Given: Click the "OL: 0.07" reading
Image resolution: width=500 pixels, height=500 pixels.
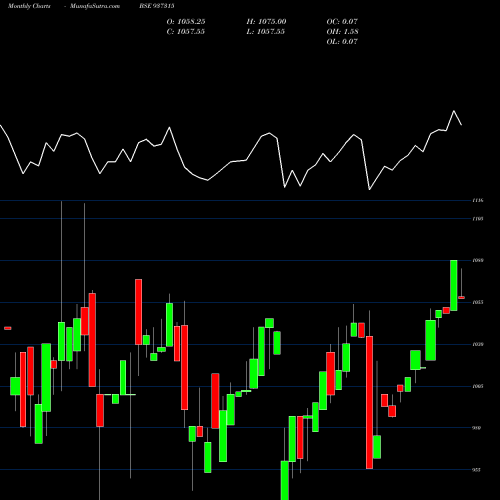Looking at the screenshot, I should pos(342,42).
